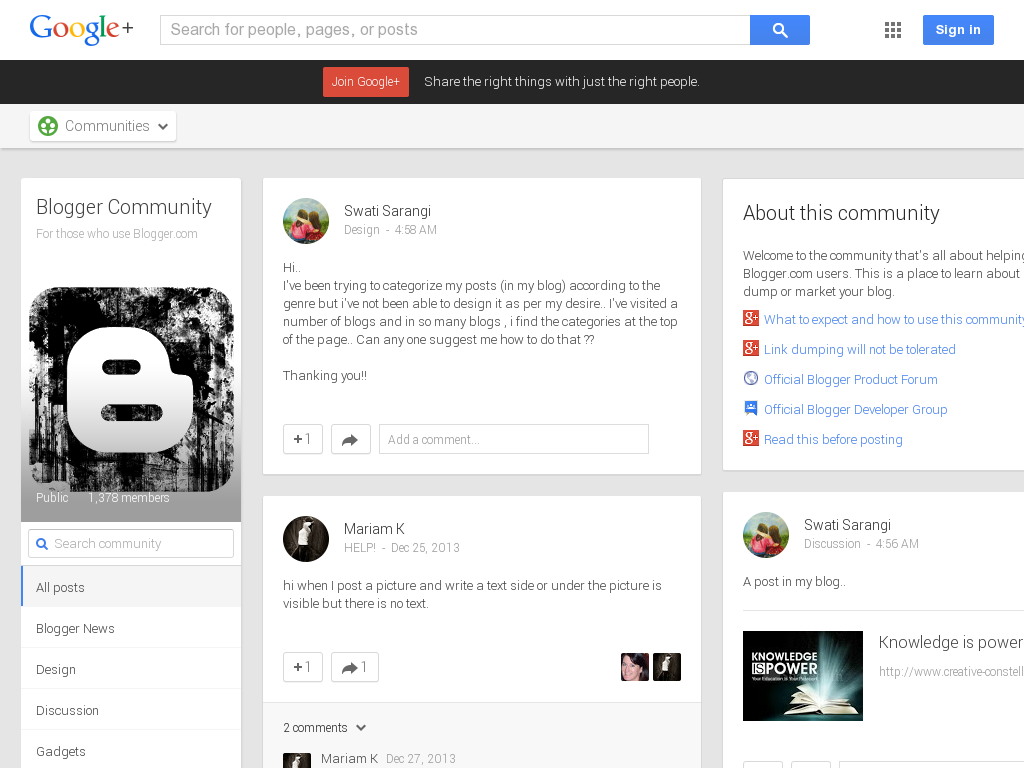Open Official Blogger Product Forum link

[851, 379]
